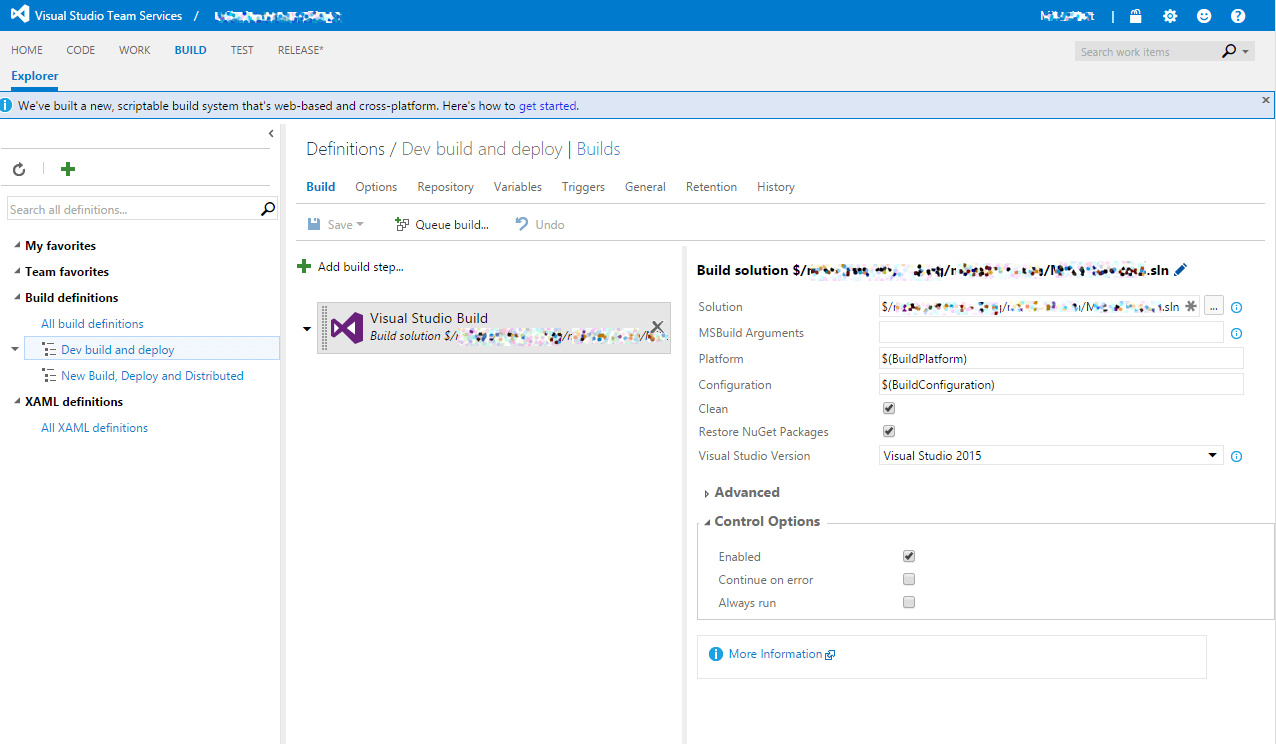The height and width of the screenshot is (744, 1276).
Task: Click the search magnifier next to definitions search
Action: (x=266, y=208)
